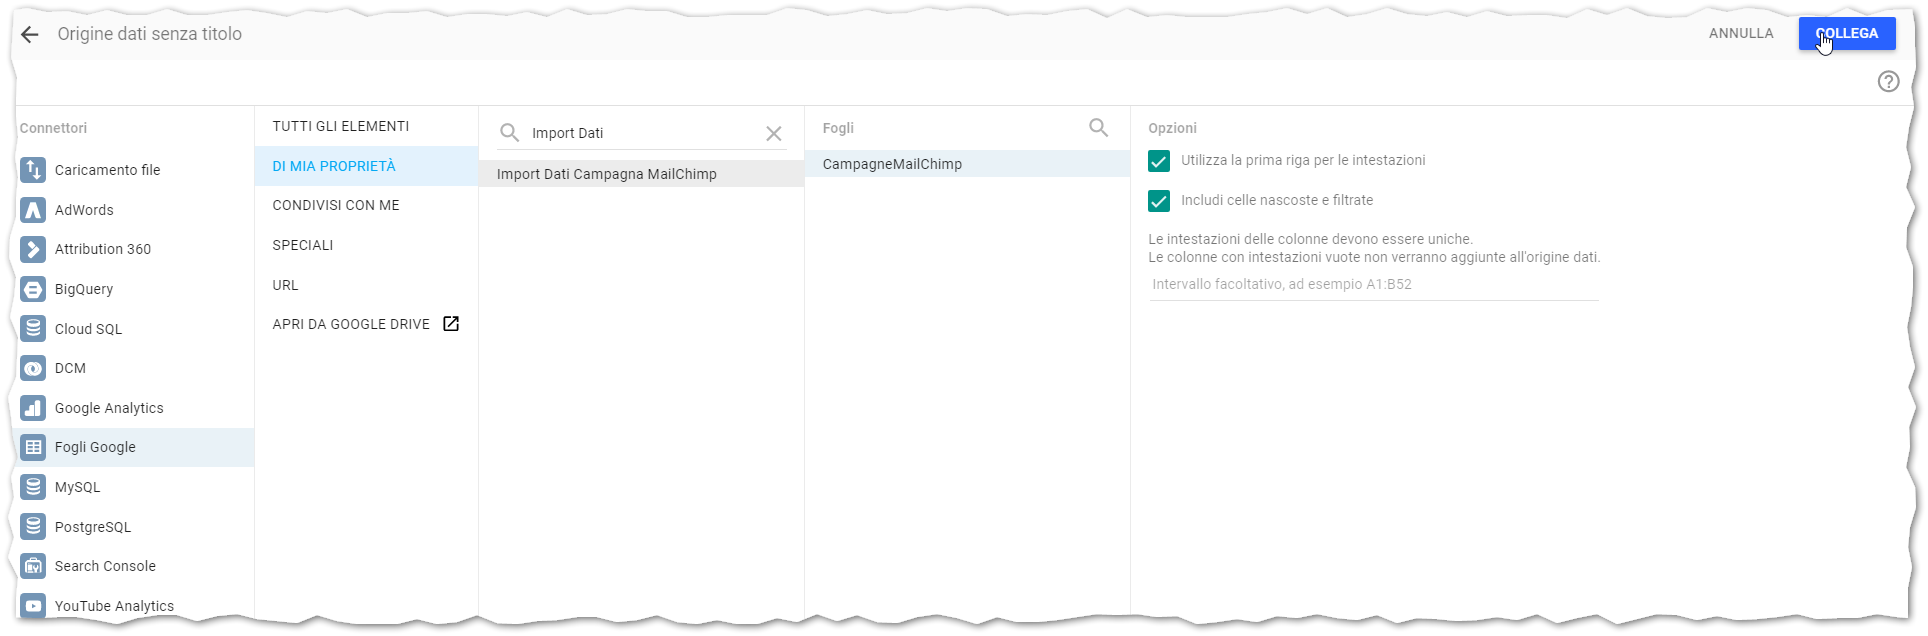The width and height of the screenshot is (1928, 636).
Task: Select Google Analytics connector label
Action: [109, 408]
